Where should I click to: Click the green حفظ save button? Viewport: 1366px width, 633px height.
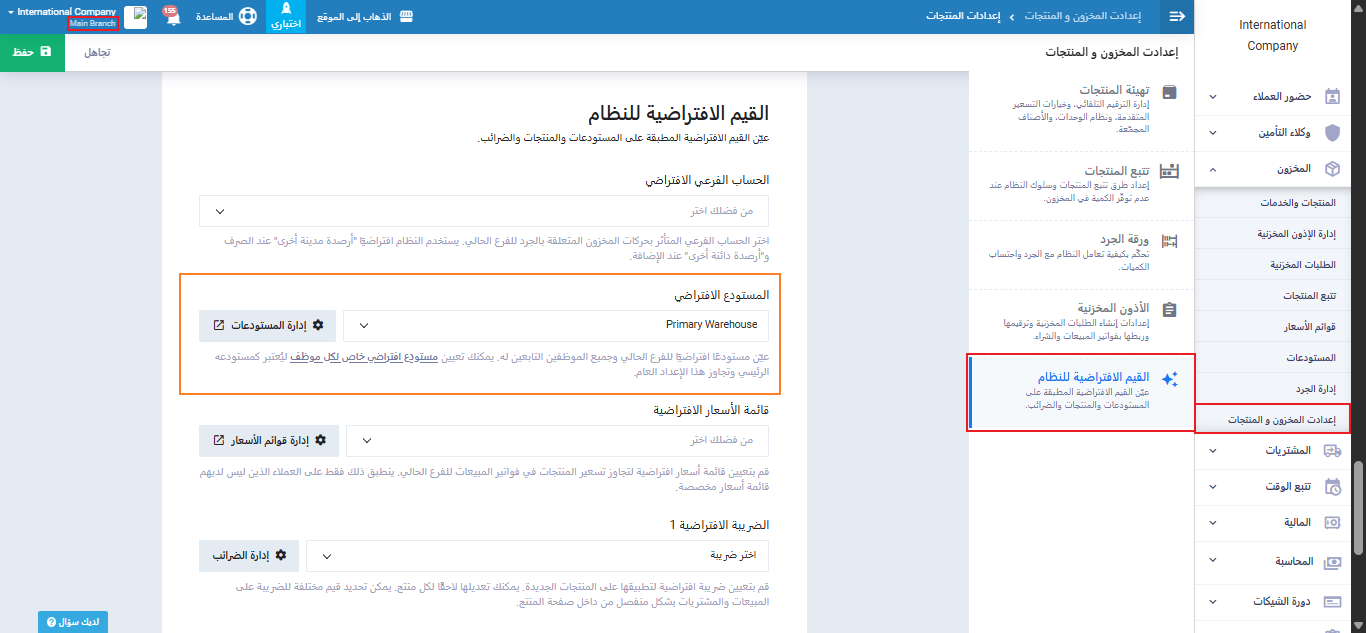tap(32, 51)
